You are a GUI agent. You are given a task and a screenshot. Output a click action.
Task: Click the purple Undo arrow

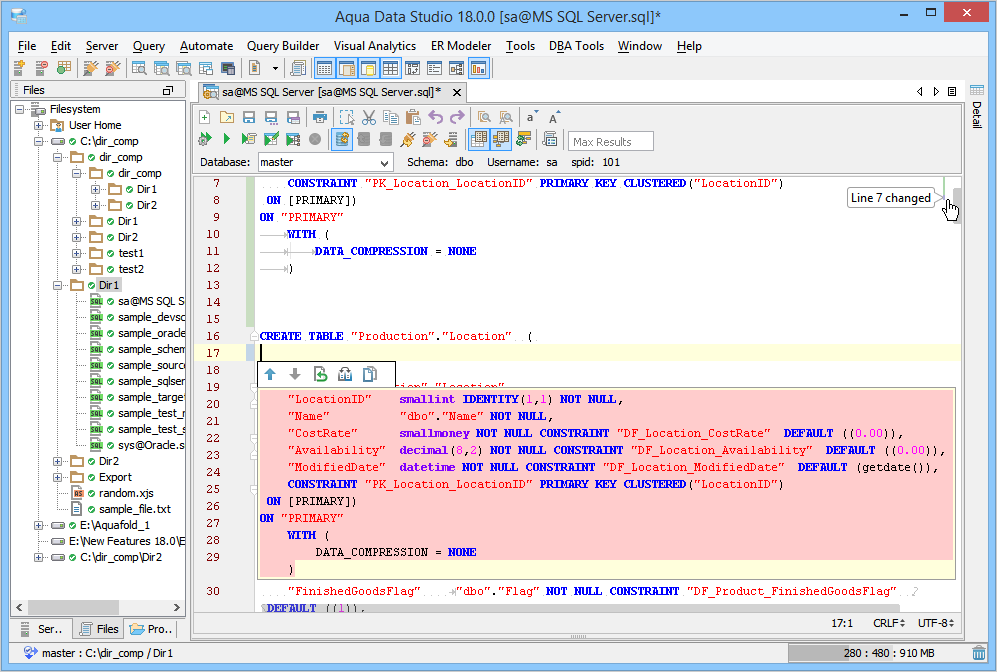pyautogui.click(x=436, y=117)
